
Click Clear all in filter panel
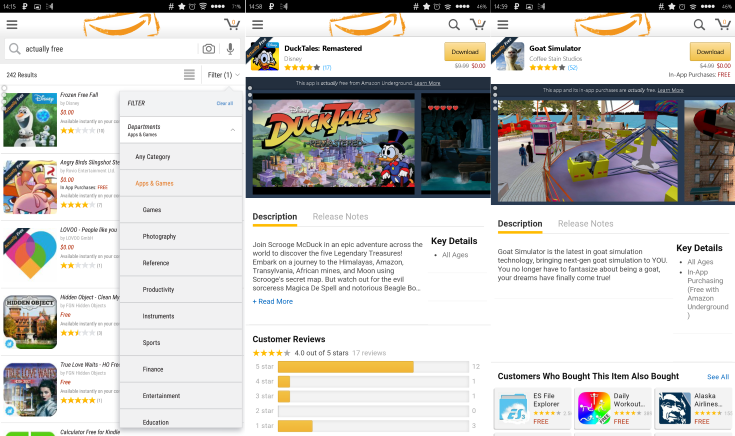tap(225, 103)
